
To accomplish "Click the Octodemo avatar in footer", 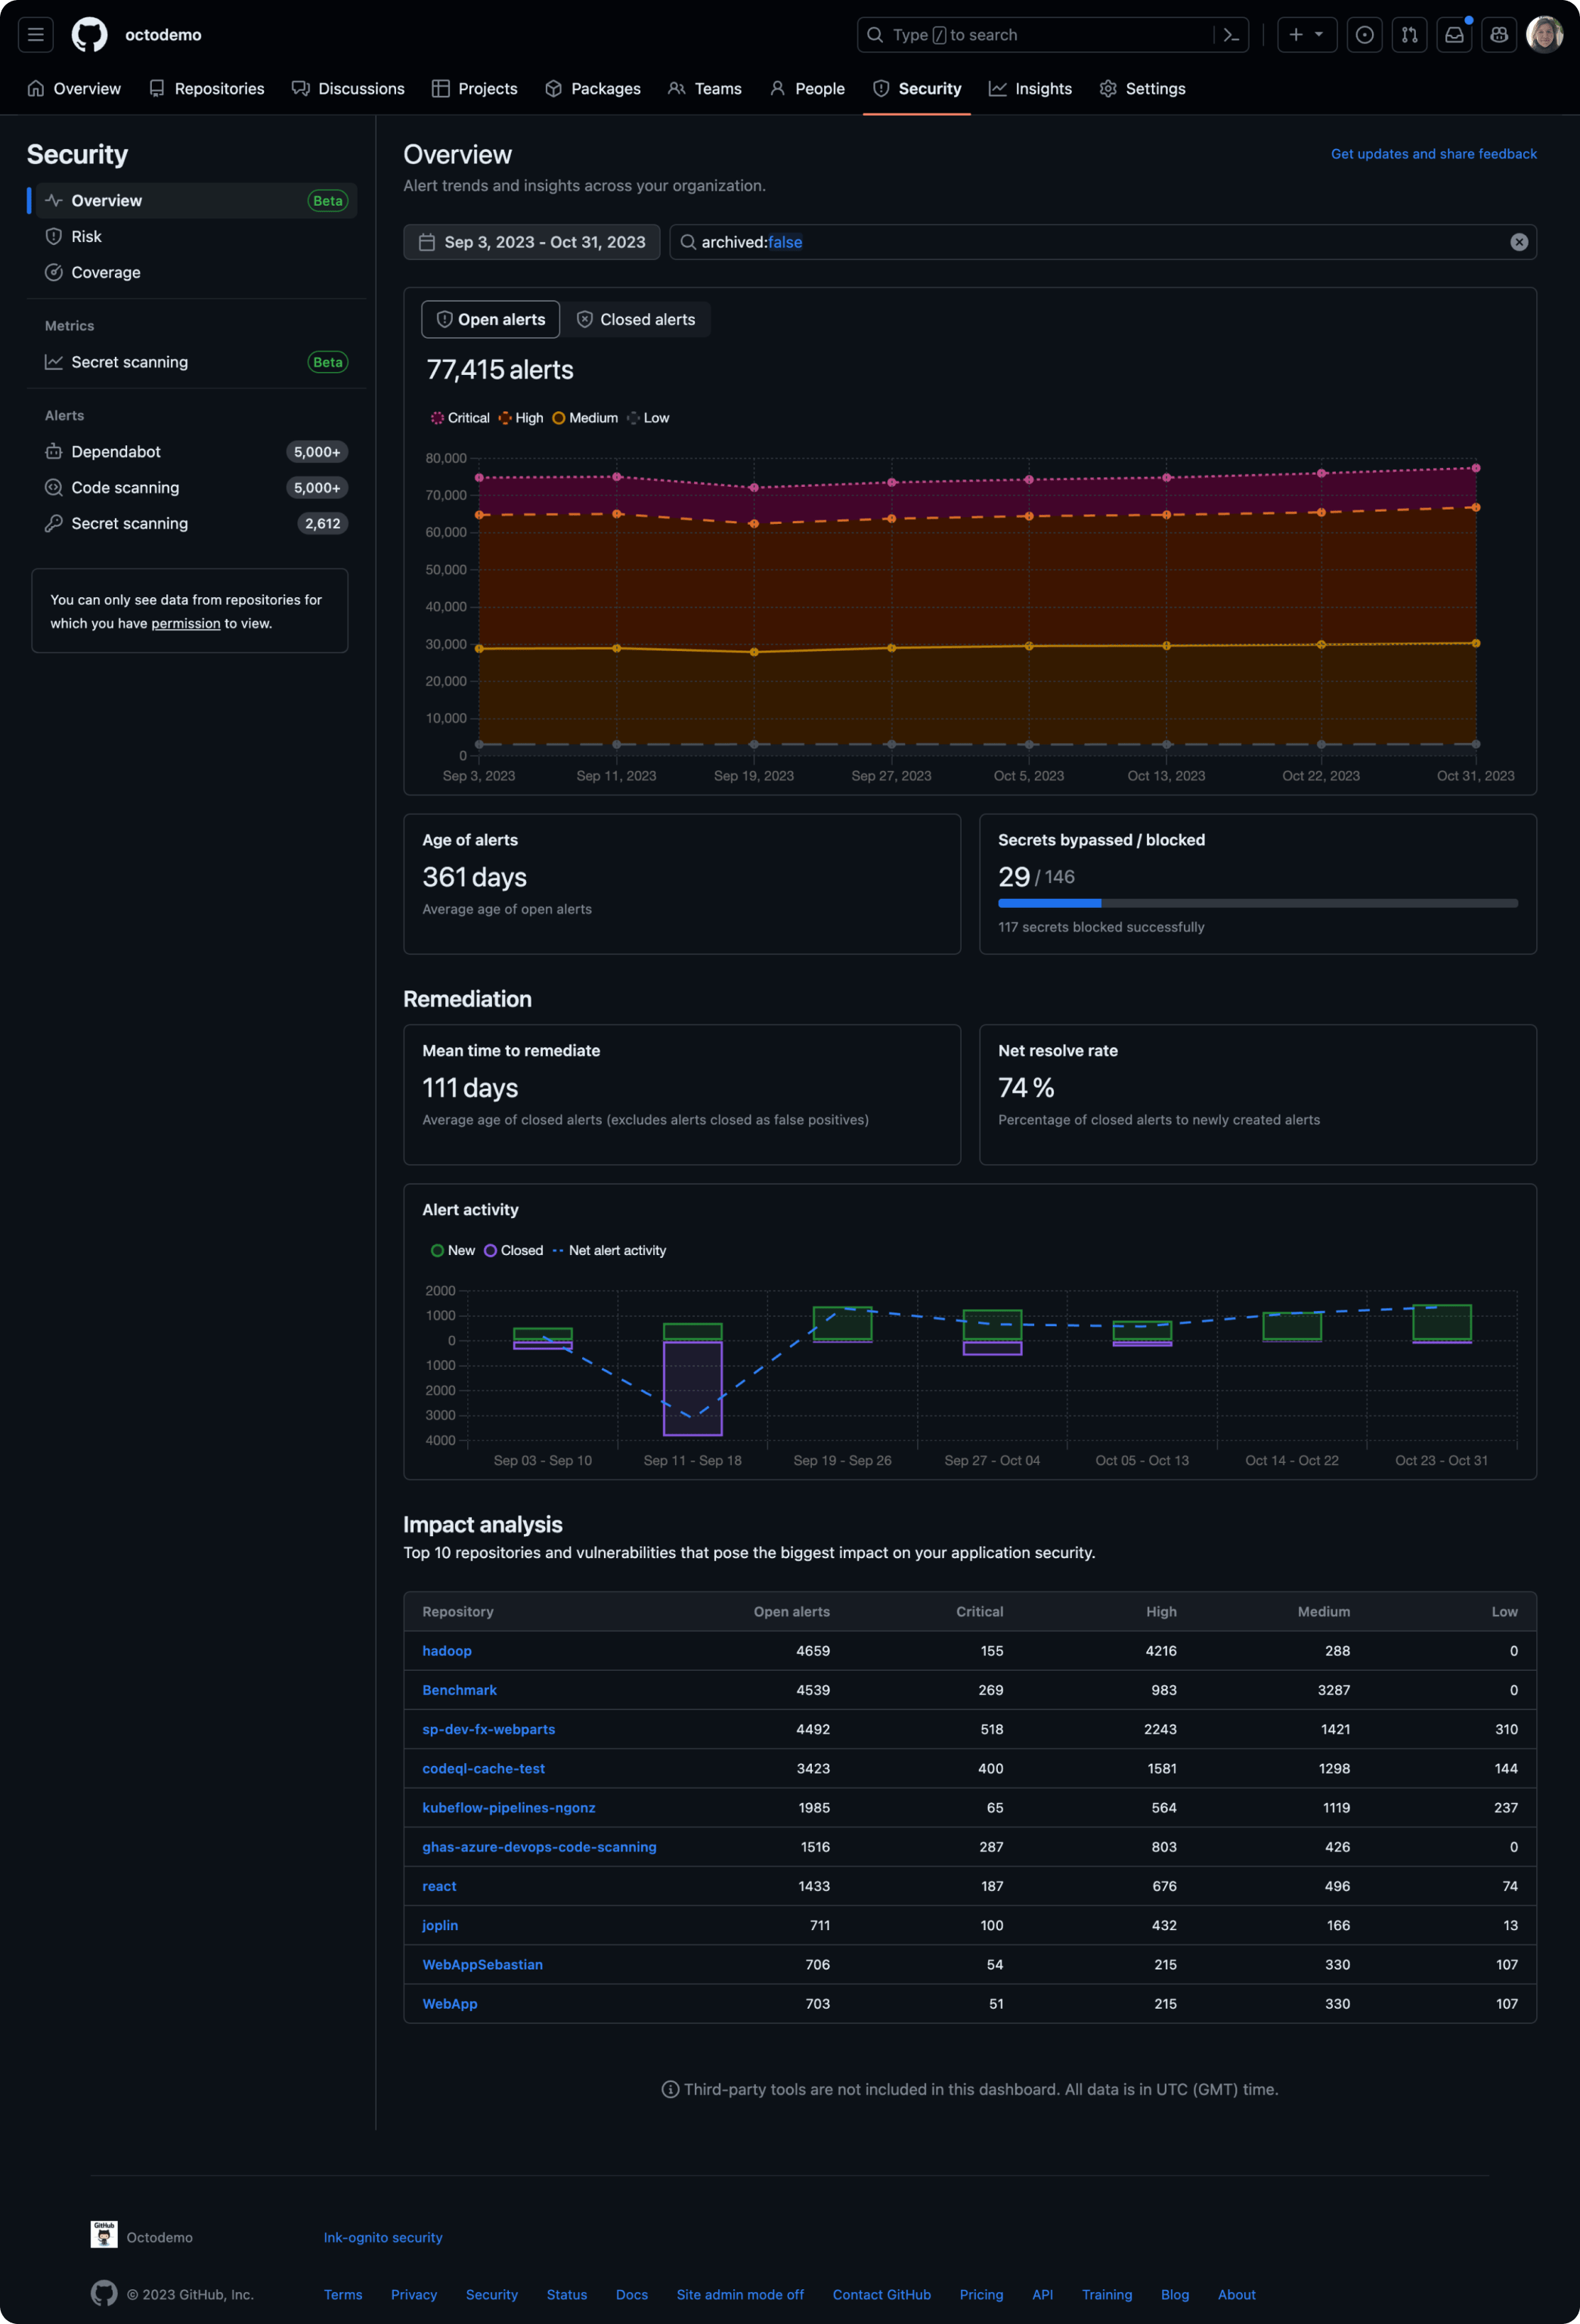I will point(104,2234).
